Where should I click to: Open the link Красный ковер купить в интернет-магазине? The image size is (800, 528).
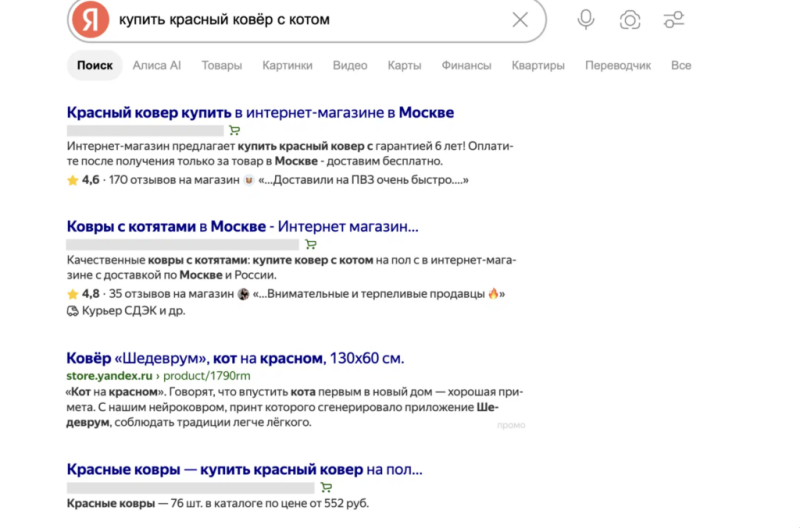260,112
